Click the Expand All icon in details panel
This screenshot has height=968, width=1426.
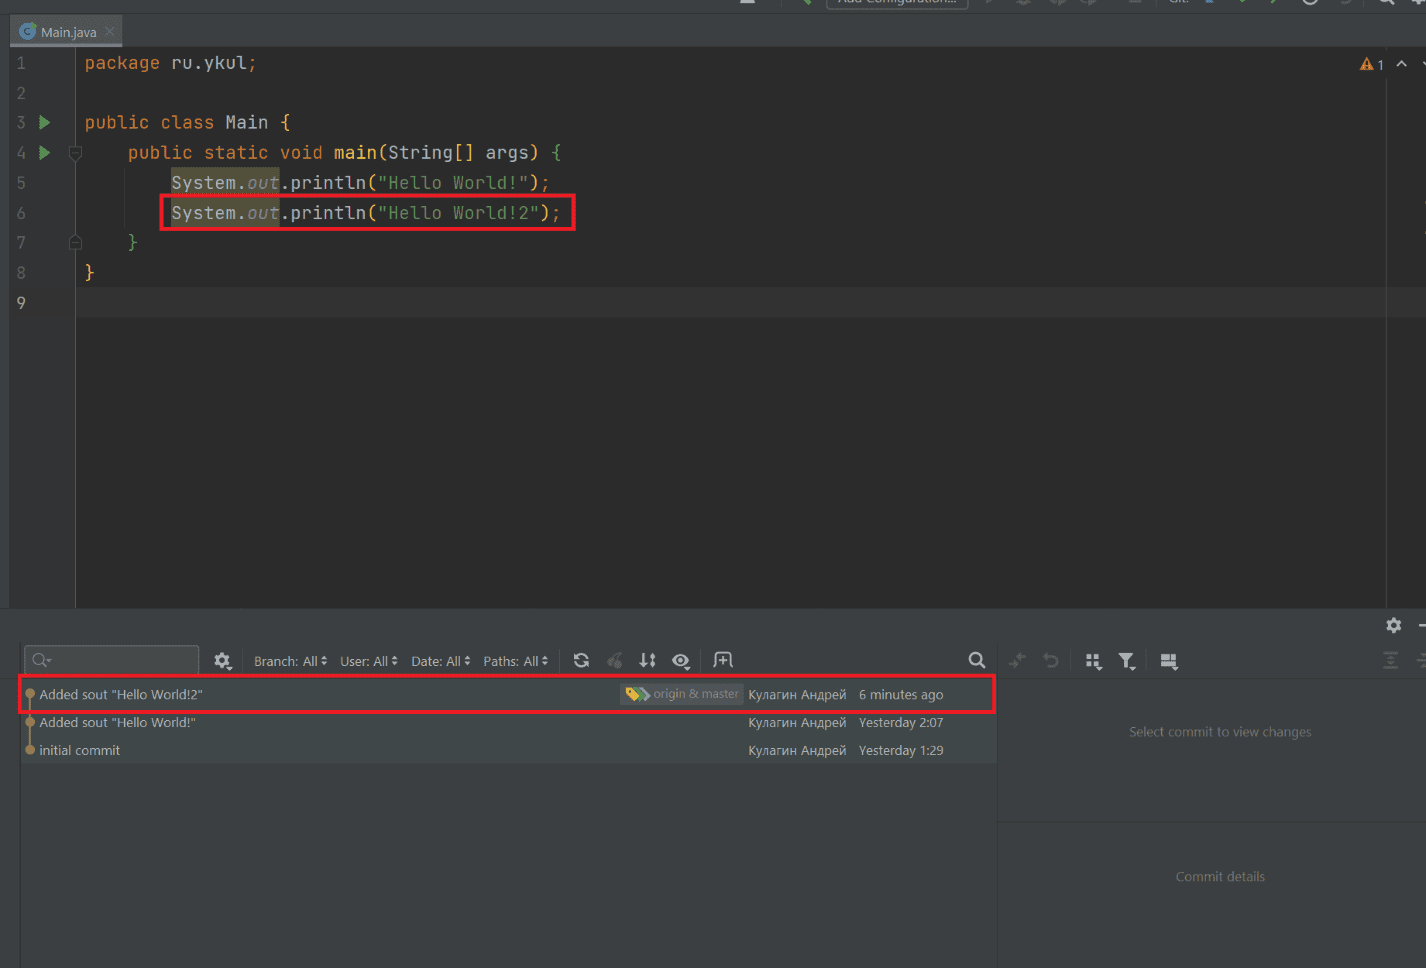click(1390, 660)
